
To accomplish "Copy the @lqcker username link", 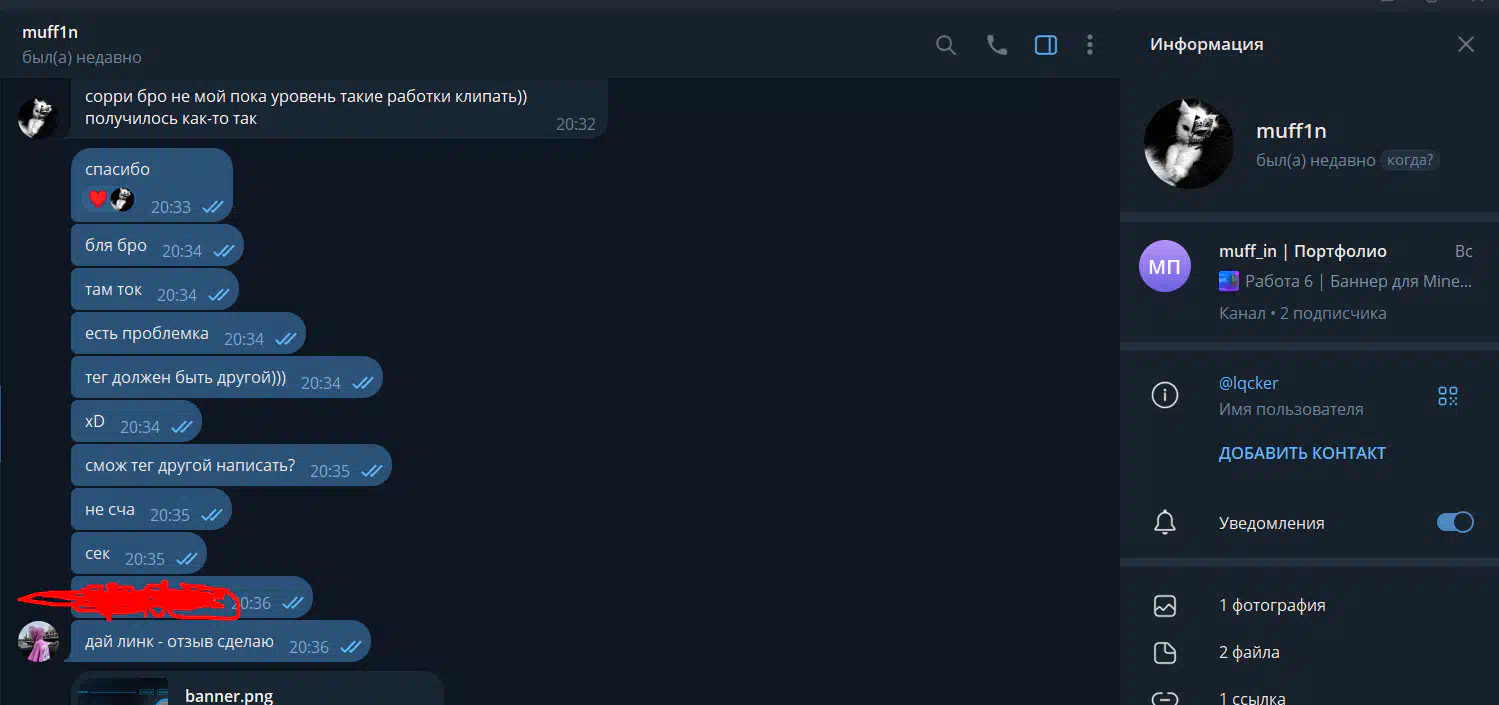I will pos(1248,383).
